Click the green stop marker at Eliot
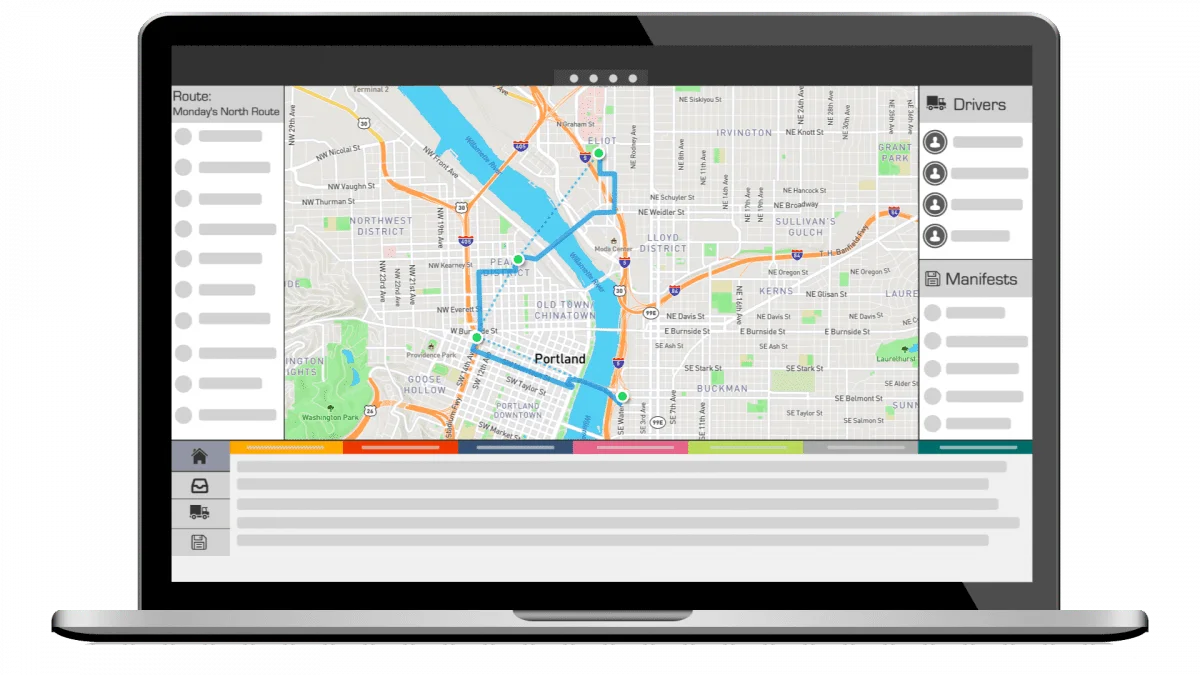 coord(598,153)
